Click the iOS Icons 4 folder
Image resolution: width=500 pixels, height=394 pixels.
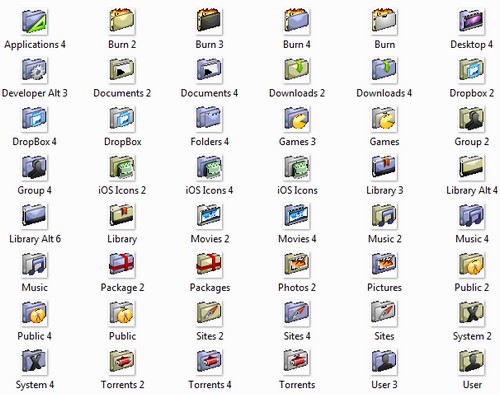[x=209, y=167]
